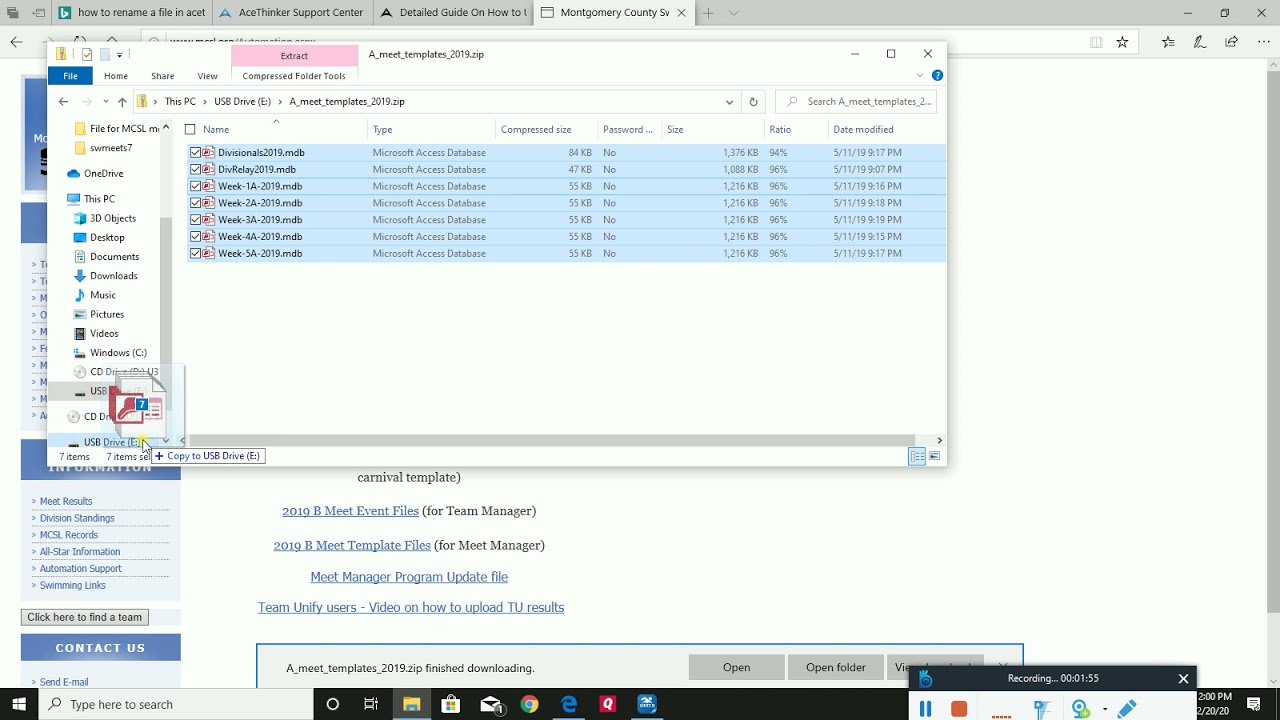Switch to Microsoft Edge on the taskbar
1280x720 pixels.
coord(569,704)
